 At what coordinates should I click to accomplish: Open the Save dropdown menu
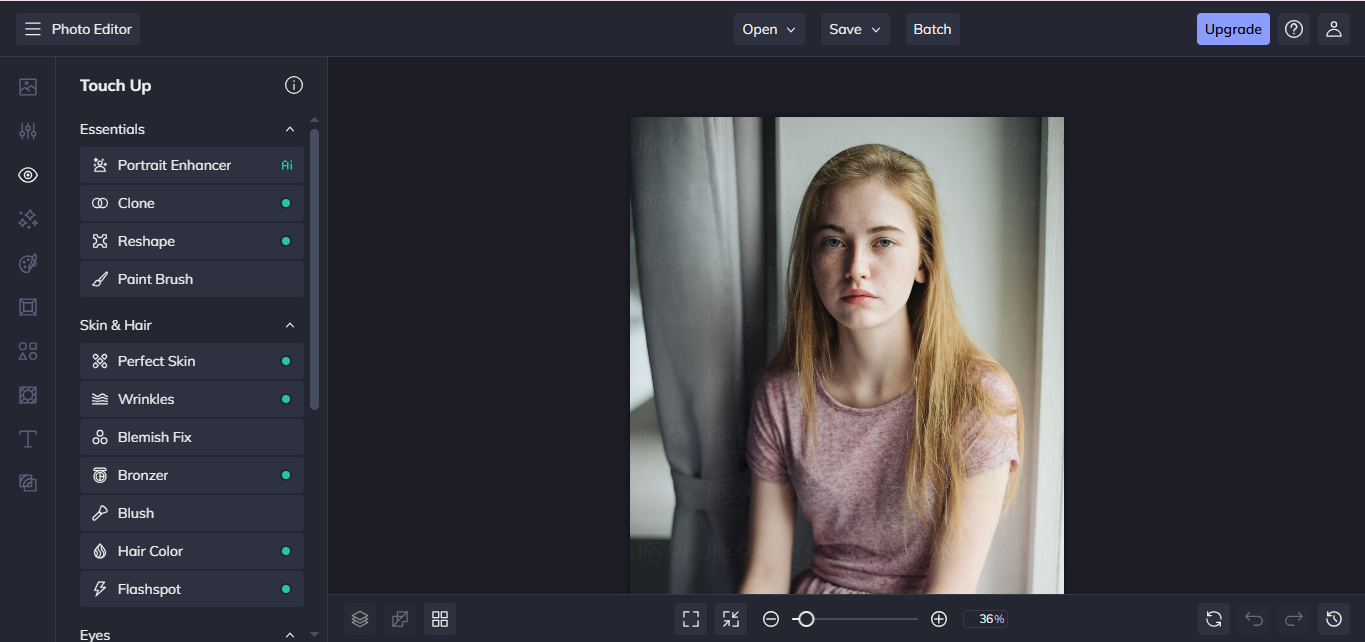coord(855,29)
